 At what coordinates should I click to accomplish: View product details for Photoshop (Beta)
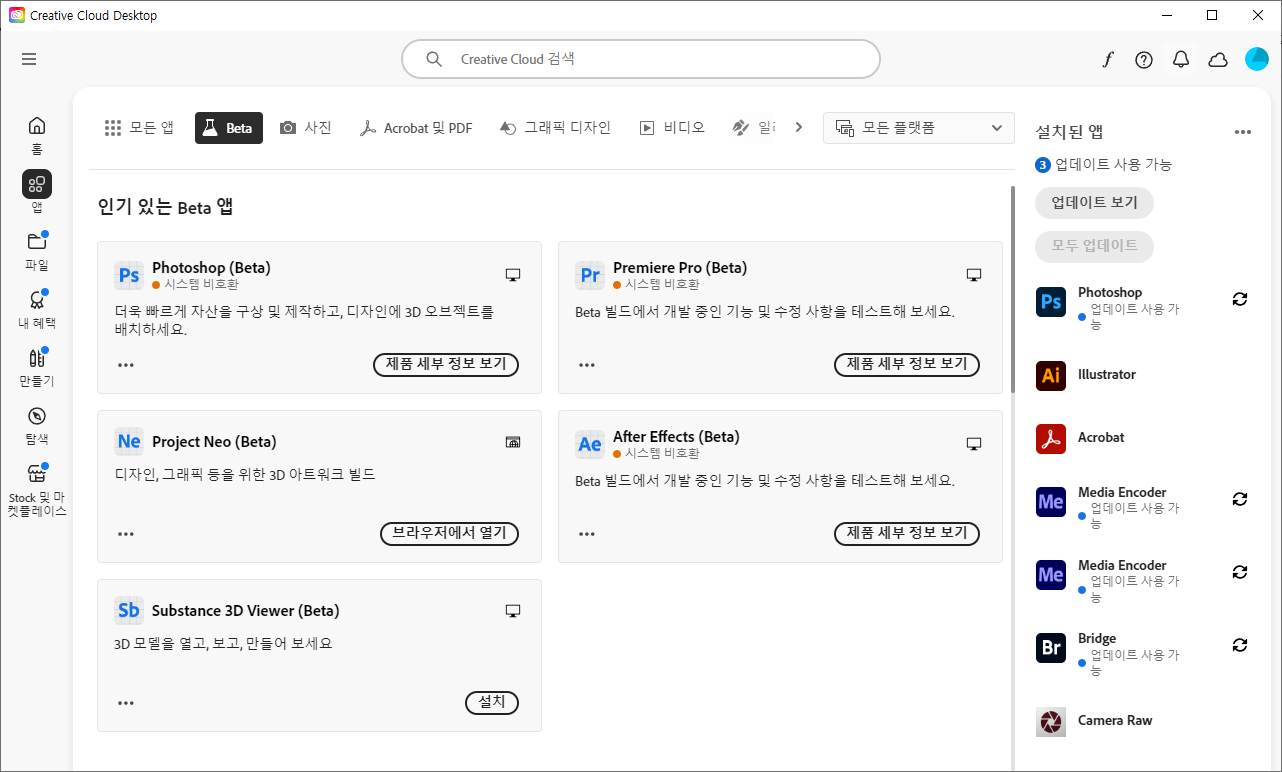pos(446,364)
